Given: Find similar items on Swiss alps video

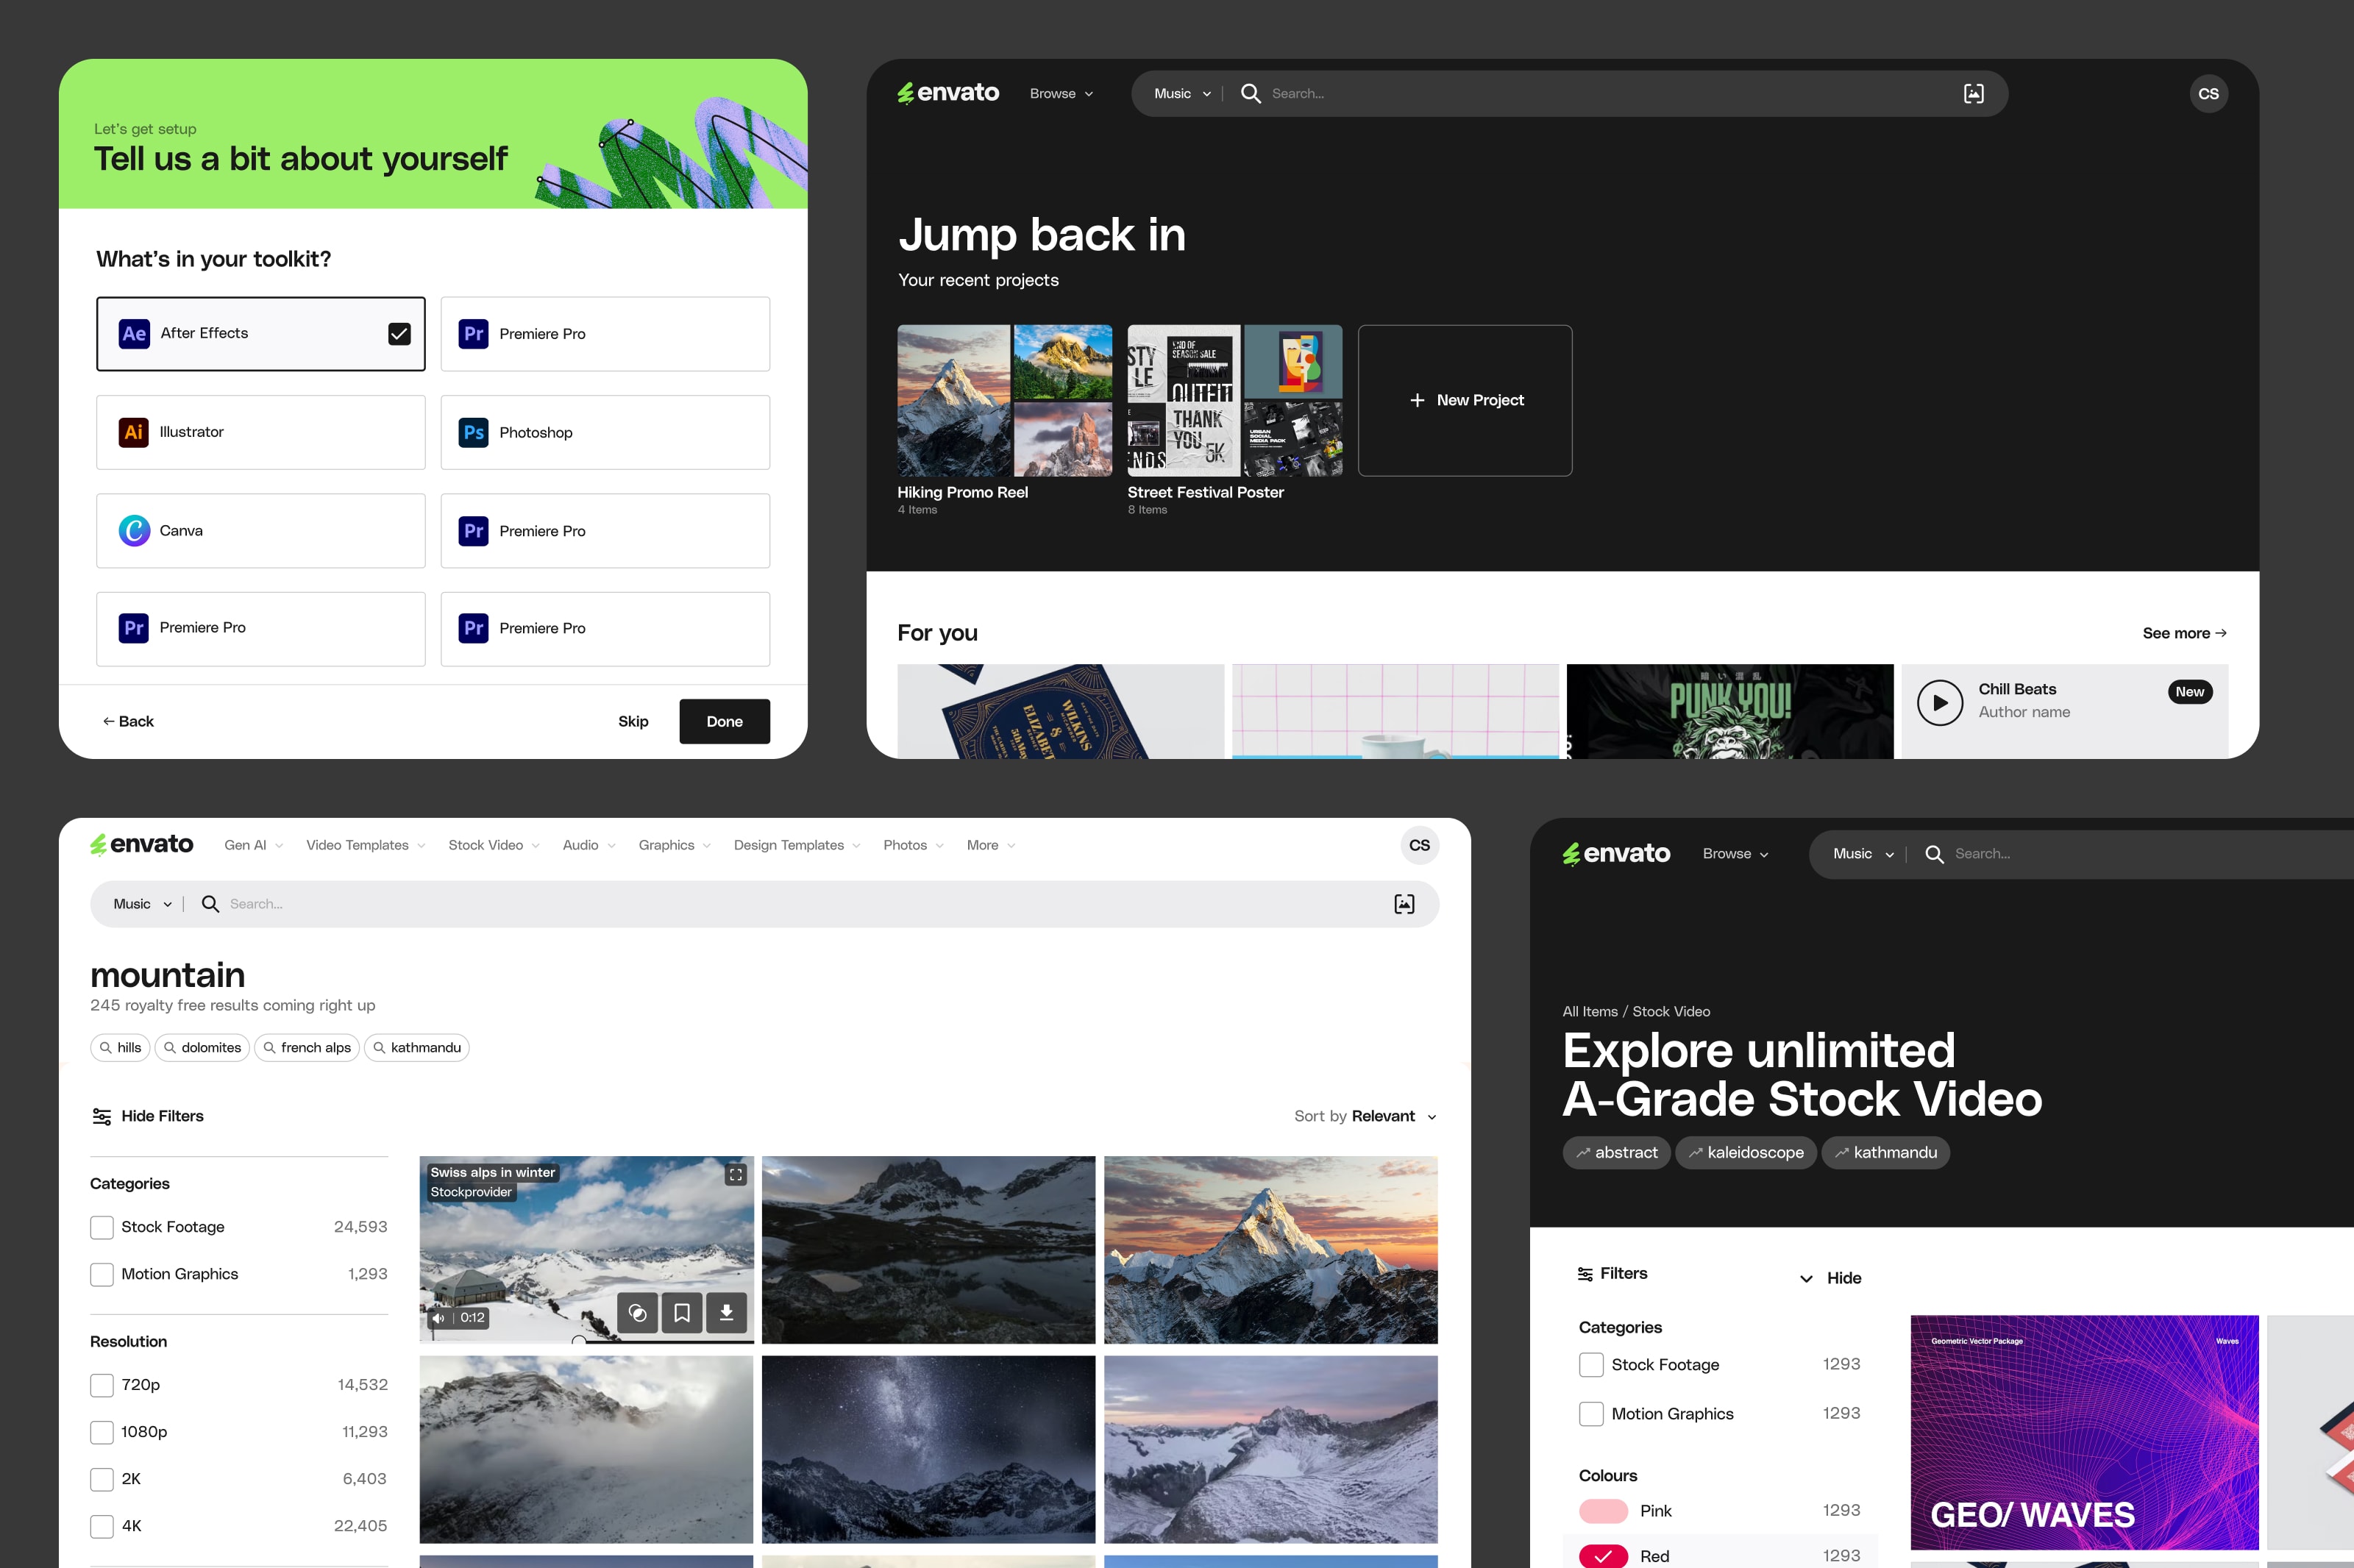Looking at the screenshot, I should (x=637, y=1313).
